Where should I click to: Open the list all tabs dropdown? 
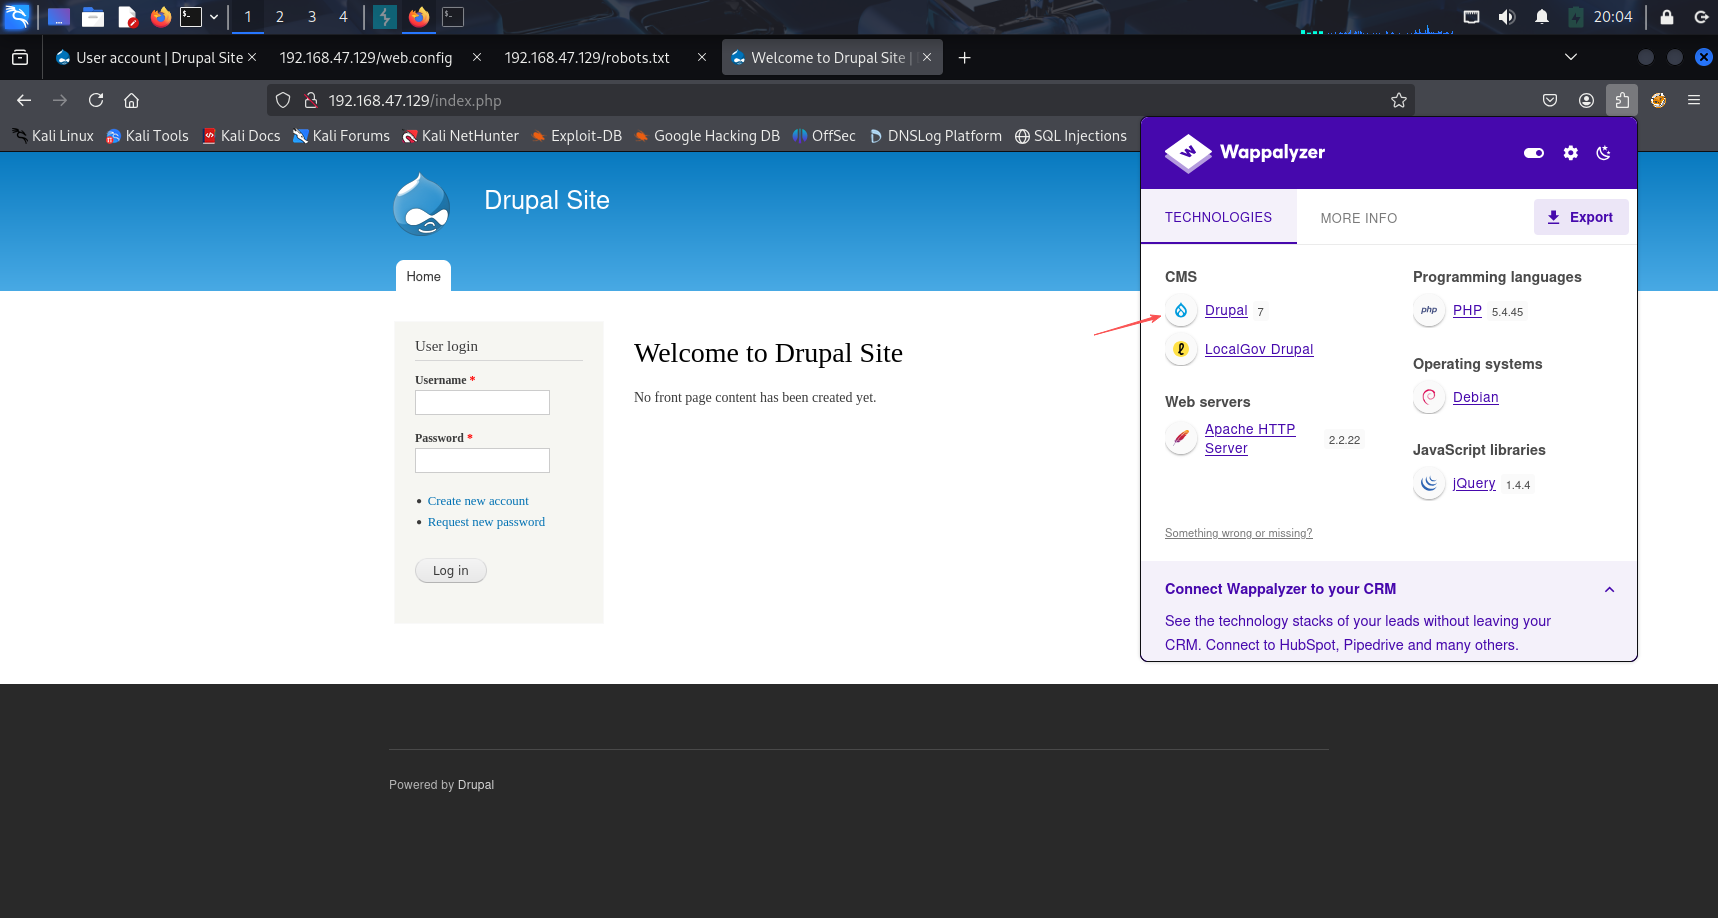point(1570,57)
